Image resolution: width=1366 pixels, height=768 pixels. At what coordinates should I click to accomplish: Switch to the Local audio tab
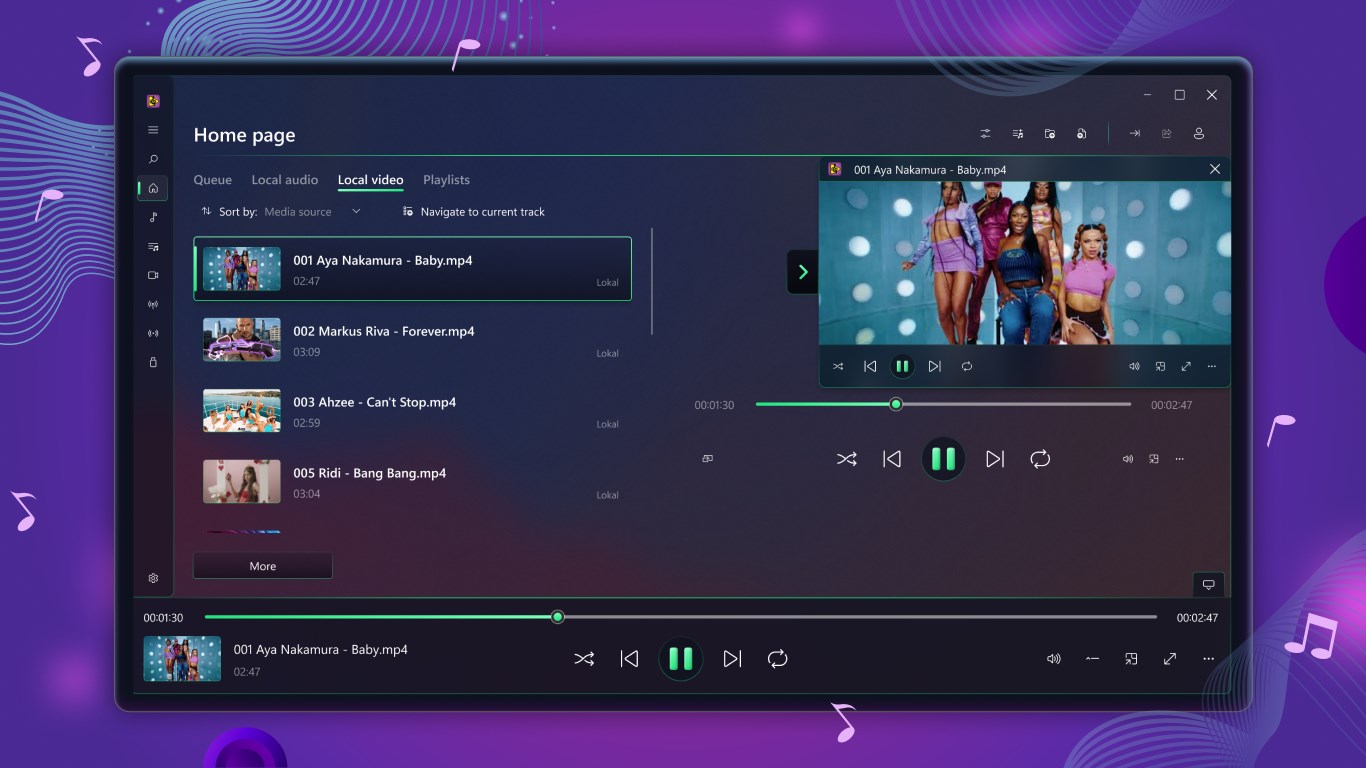(285, 180)
